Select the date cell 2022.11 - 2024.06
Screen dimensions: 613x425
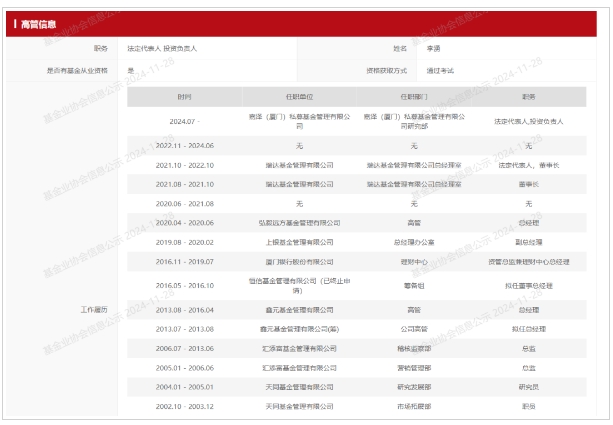185,145
